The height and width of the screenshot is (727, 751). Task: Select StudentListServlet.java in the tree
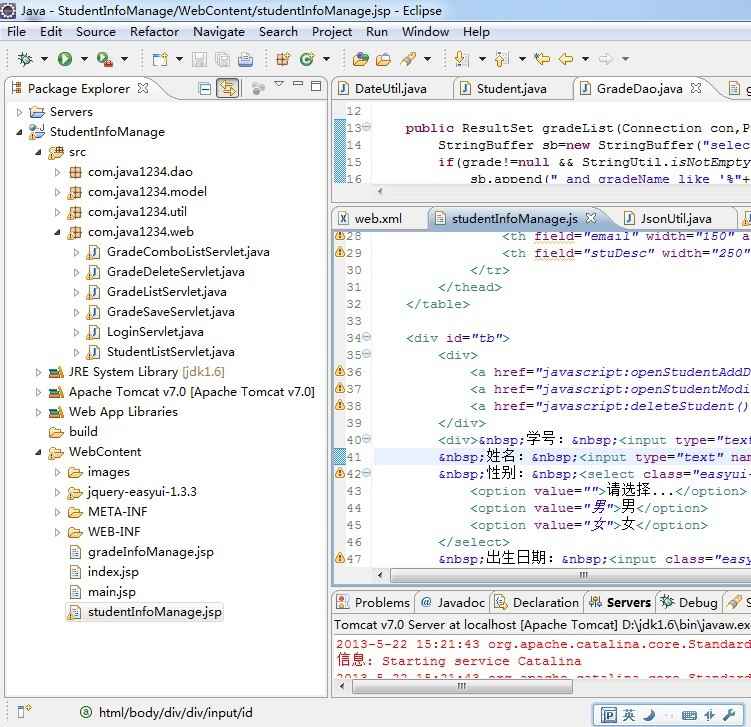(171, 352)
